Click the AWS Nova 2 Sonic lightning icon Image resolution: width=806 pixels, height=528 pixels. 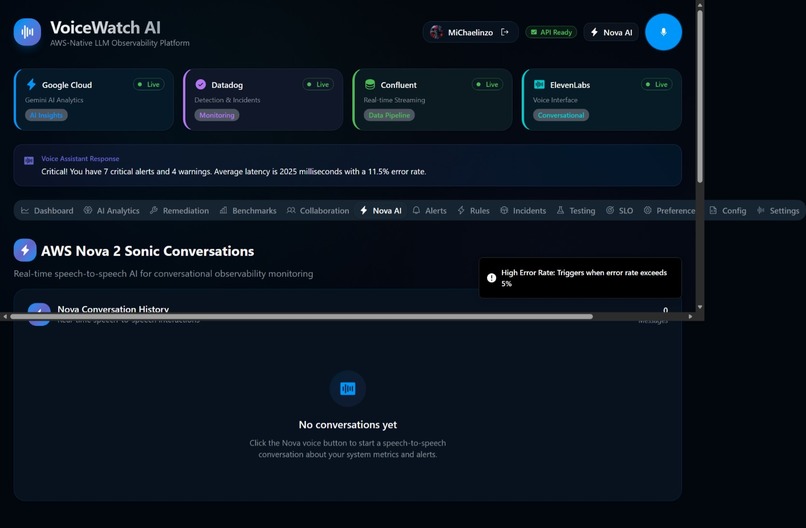25,250
